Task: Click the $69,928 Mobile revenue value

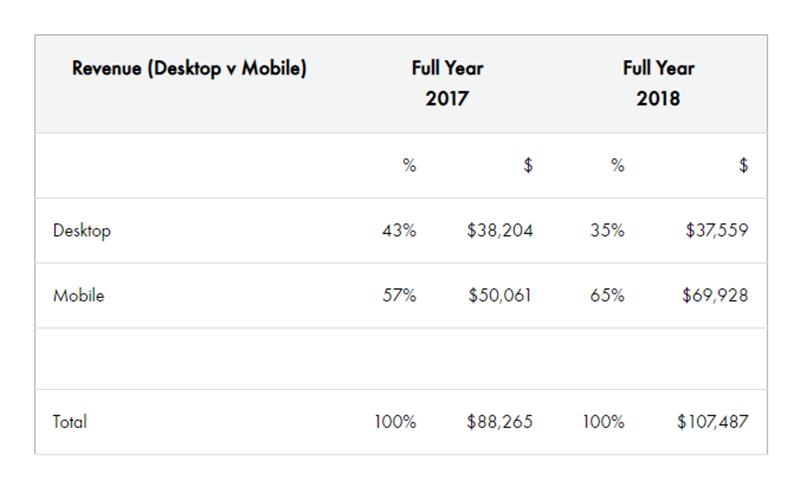Action: tap(715, 296)
